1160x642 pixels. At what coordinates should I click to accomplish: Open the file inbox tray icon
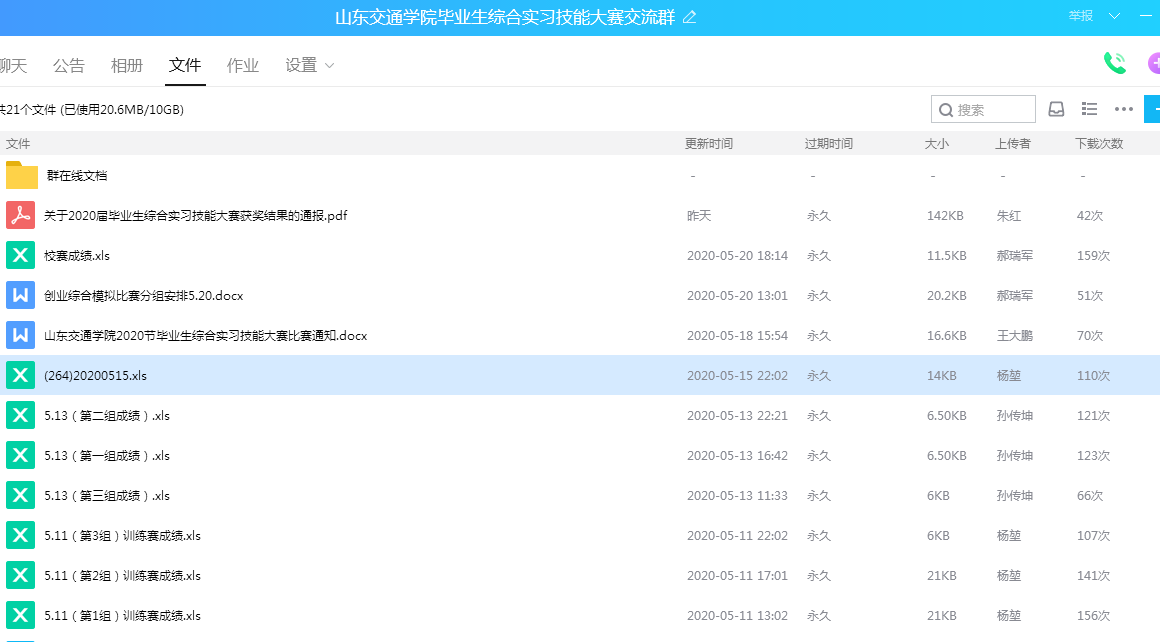click(1056, 109)
